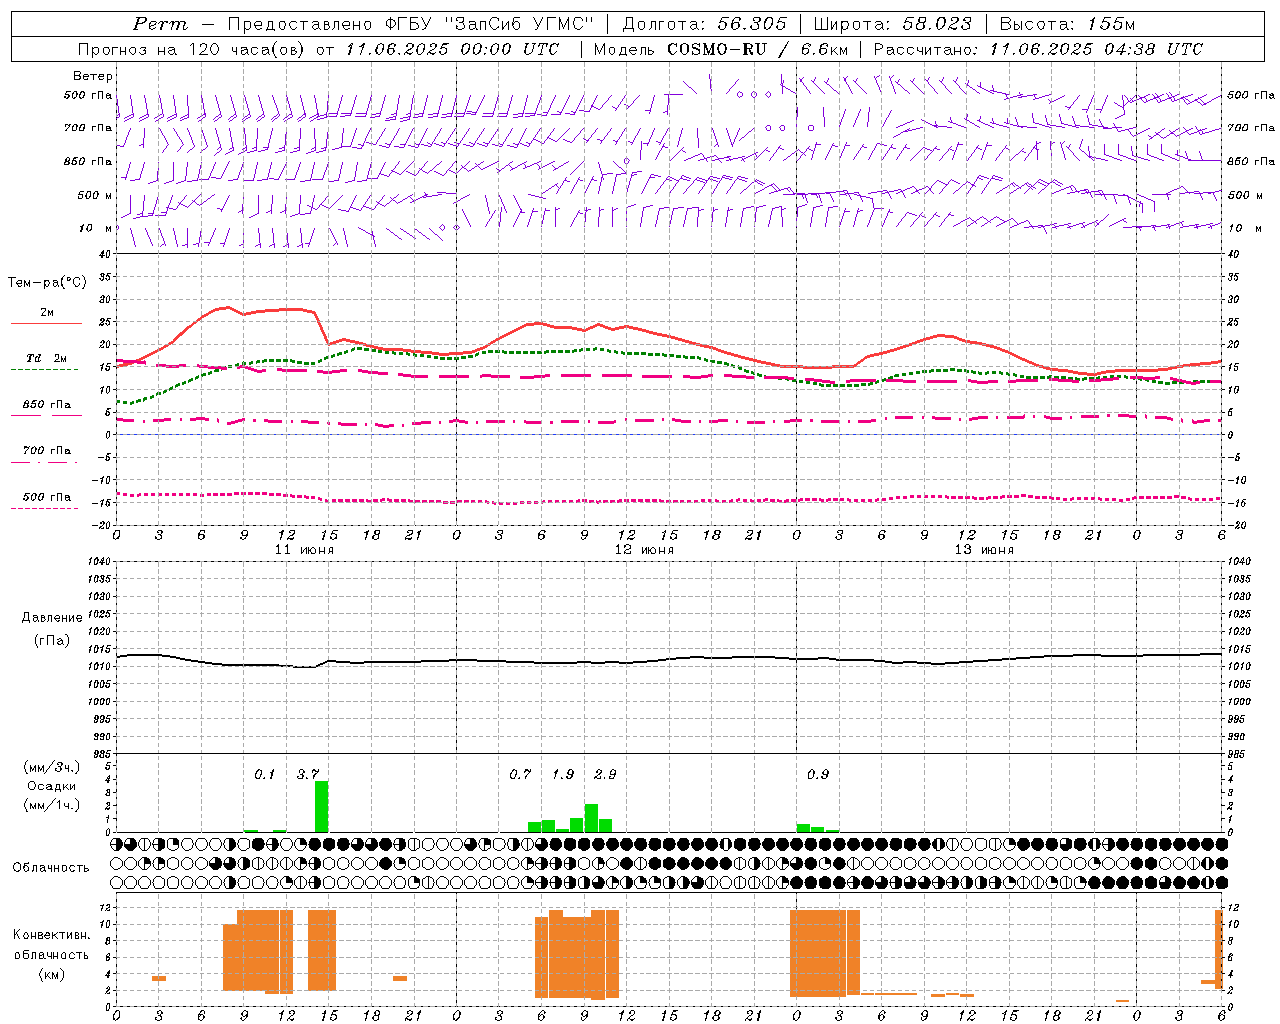This screenshot has height=1024, width=1280.
Task: Click the "2.9" precipitation total value
Action: 605,775
